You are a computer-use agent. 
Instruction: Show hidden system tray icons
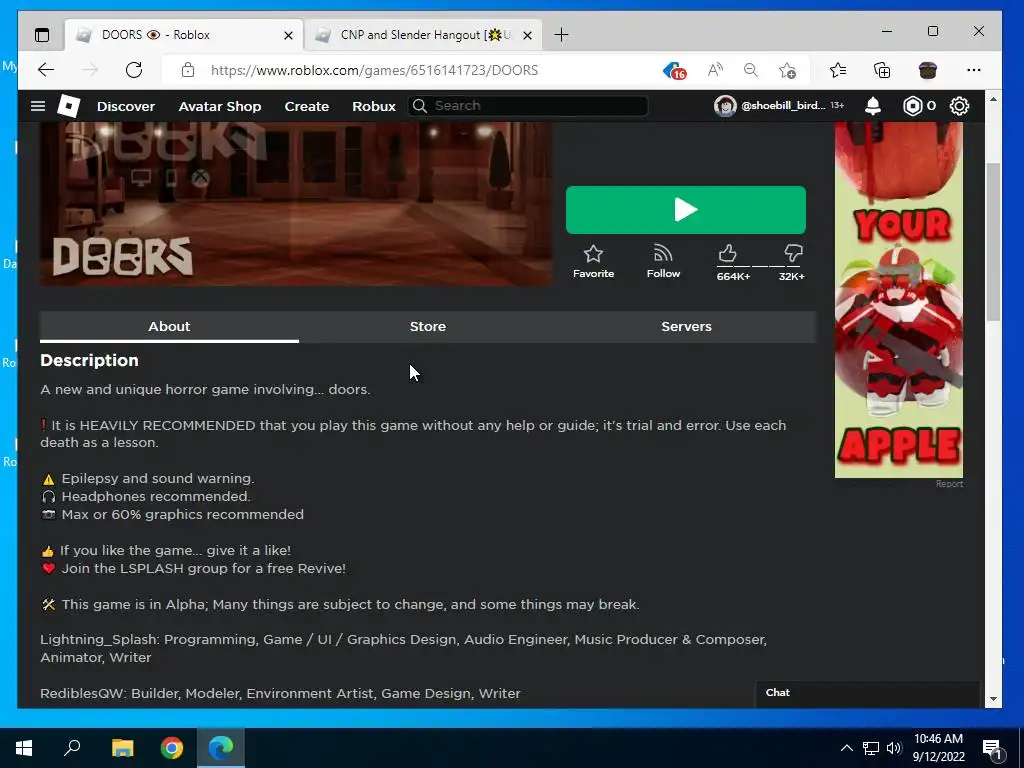[846, 748]
